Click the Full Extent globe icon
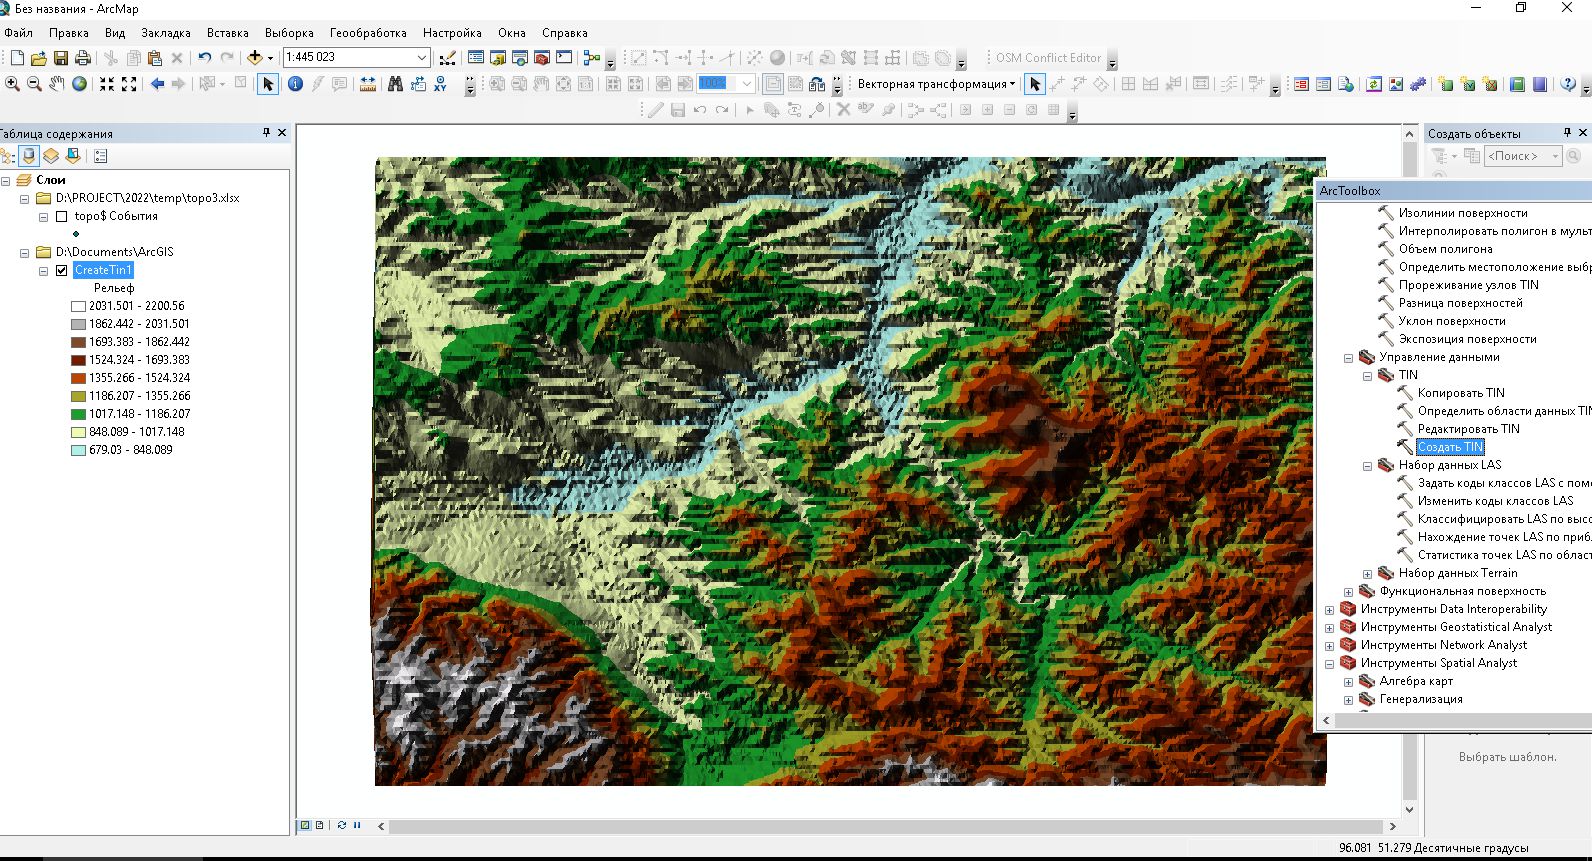 79,84
